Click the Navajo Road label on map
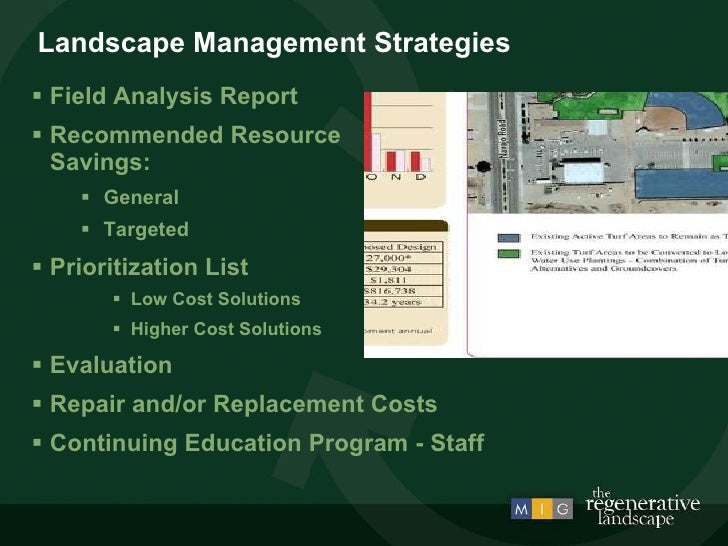 click(502, 140)
